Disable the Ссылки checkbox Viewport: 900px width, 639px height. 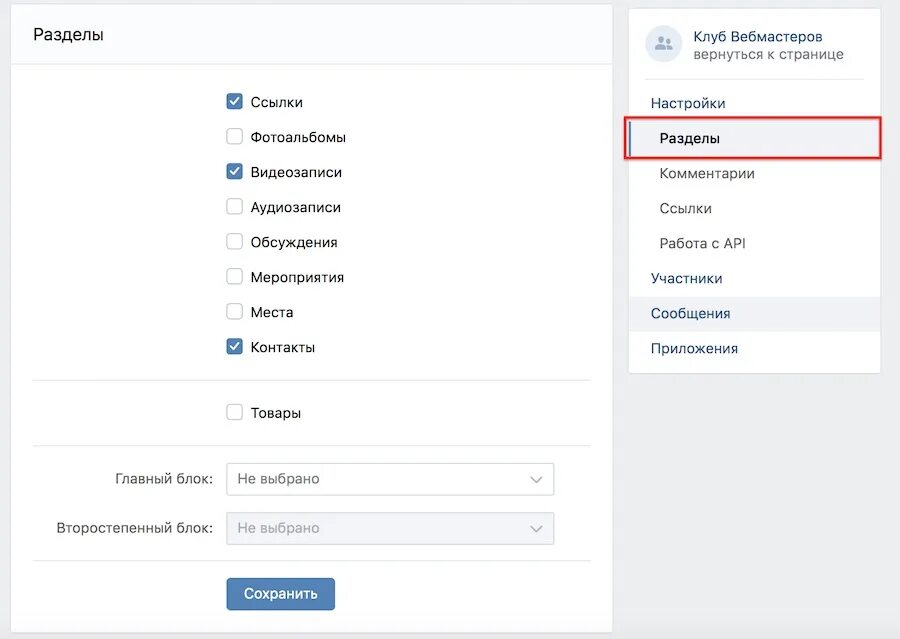pos(234,101)
